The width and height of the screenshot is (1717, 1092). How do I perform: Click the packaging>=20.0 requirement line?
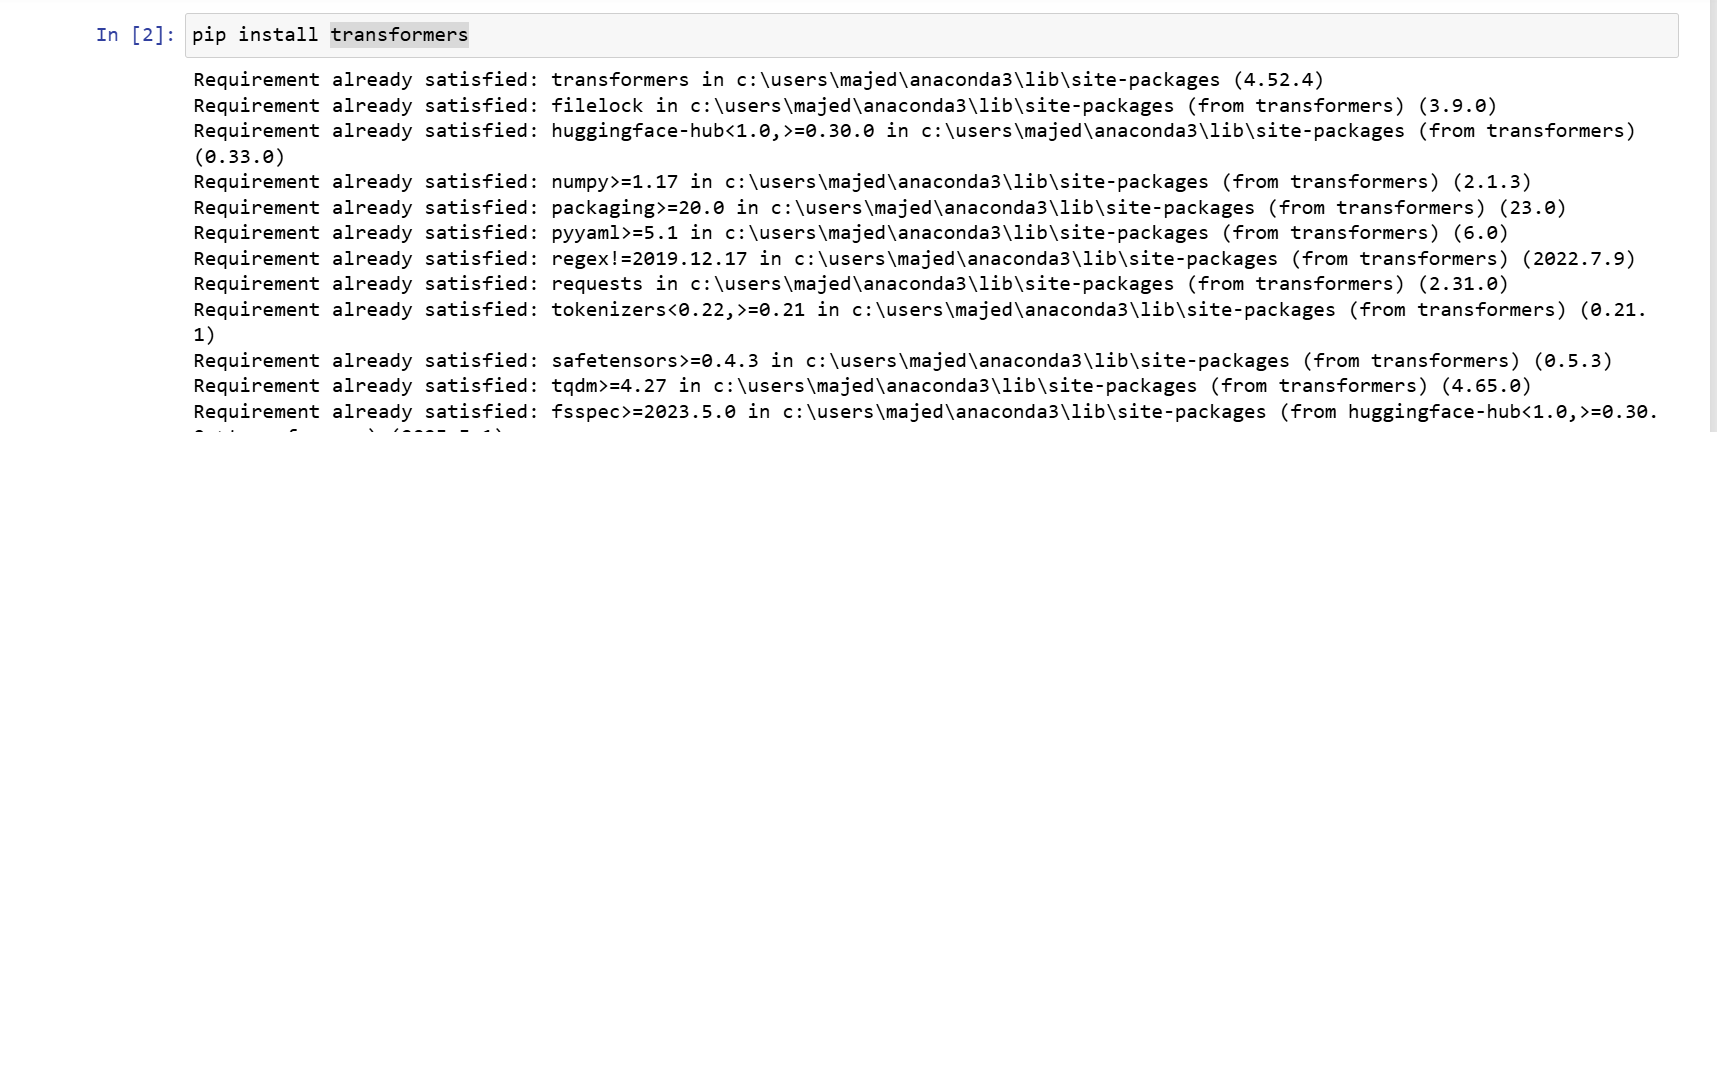point(879,208)
